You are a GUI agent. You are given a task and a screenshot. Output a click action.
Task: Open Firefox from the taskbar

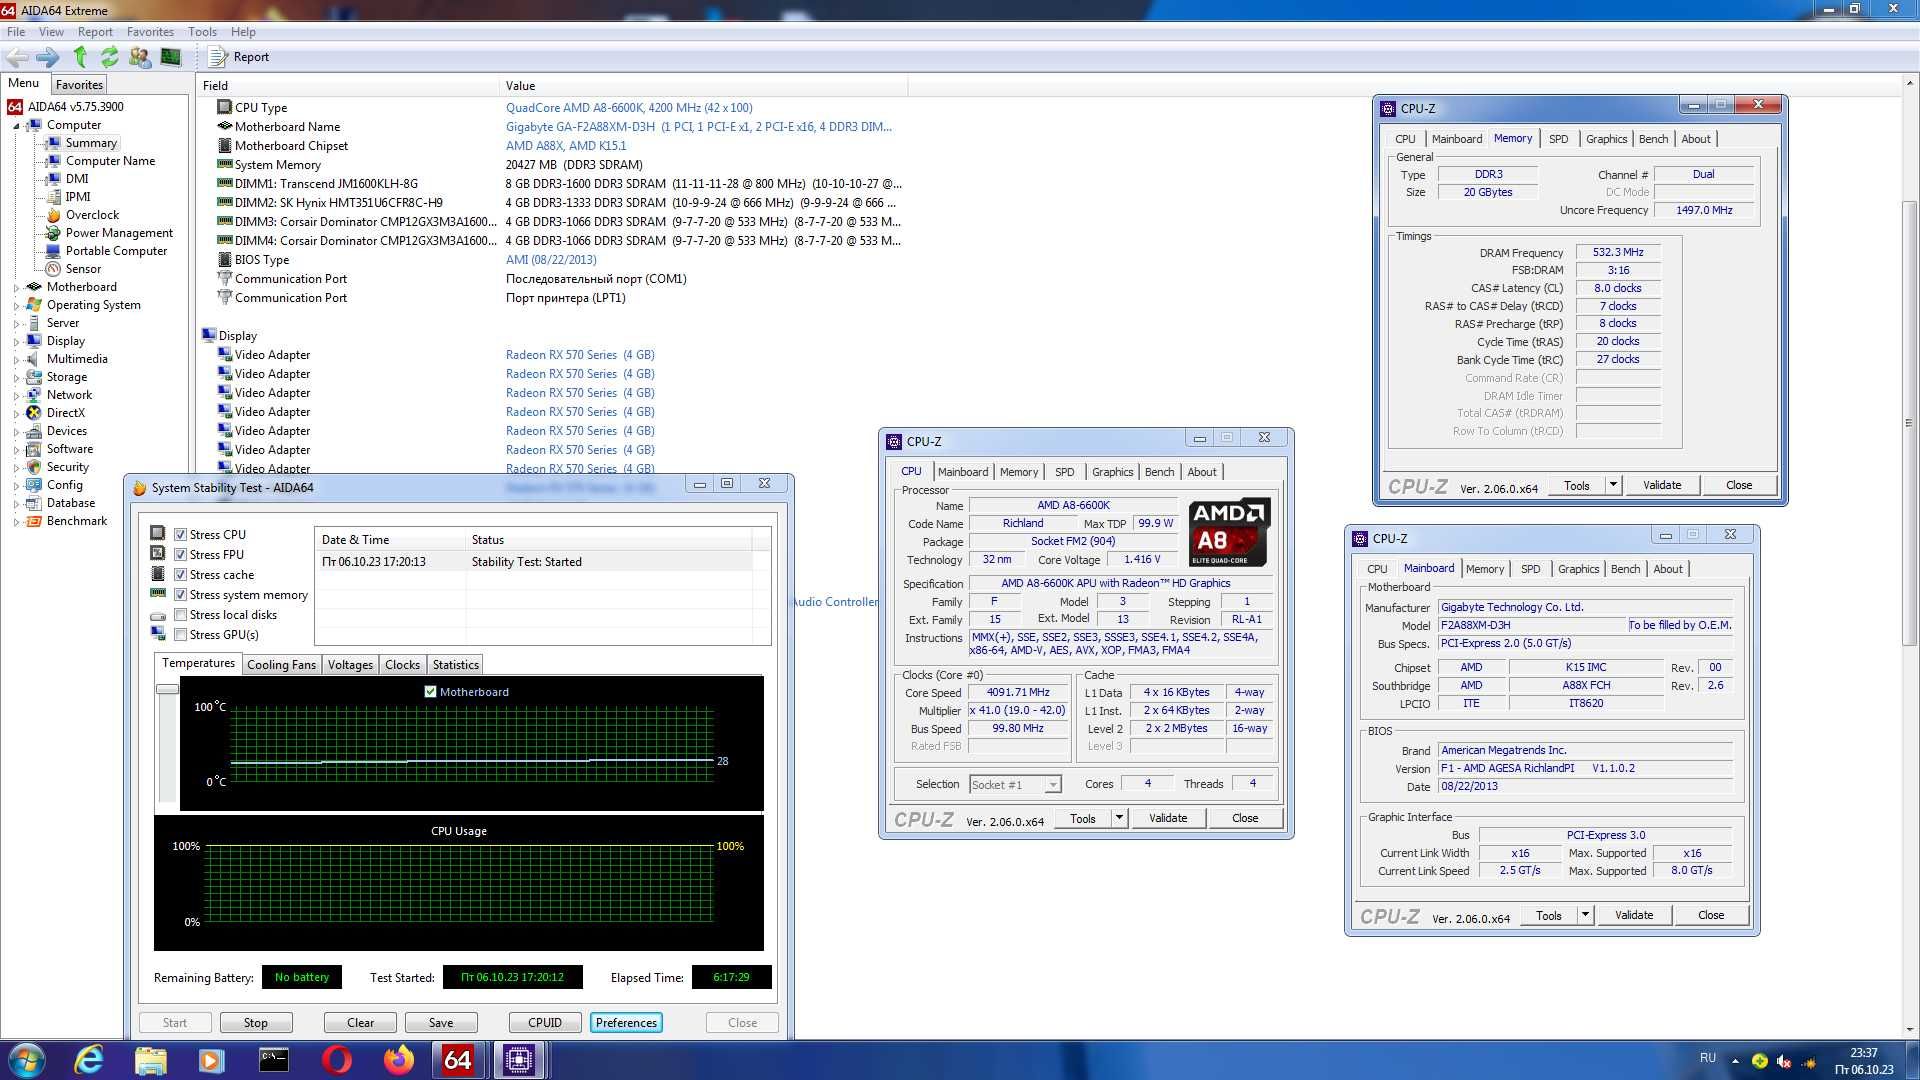(398, 1060)
